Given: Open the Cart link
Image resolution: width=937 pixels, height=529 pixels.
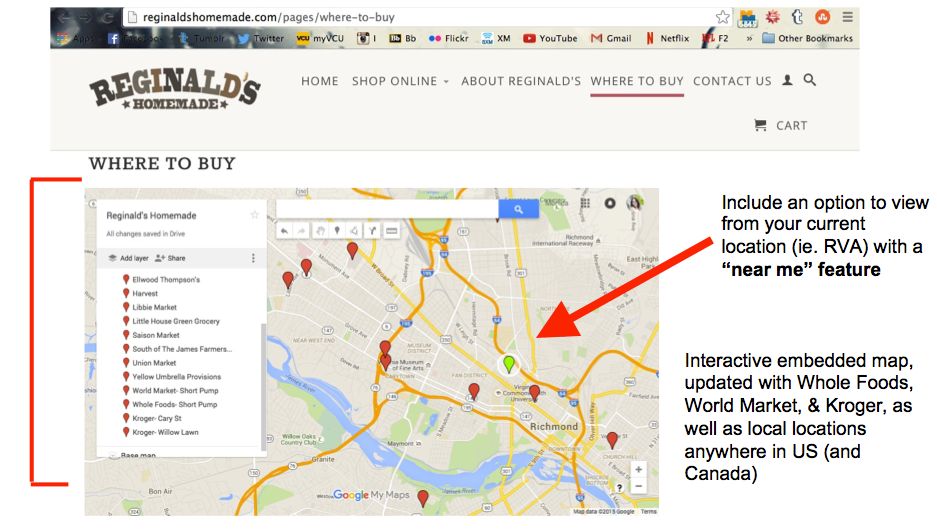Looking at the screenshot, I should (x=791, y=126).
